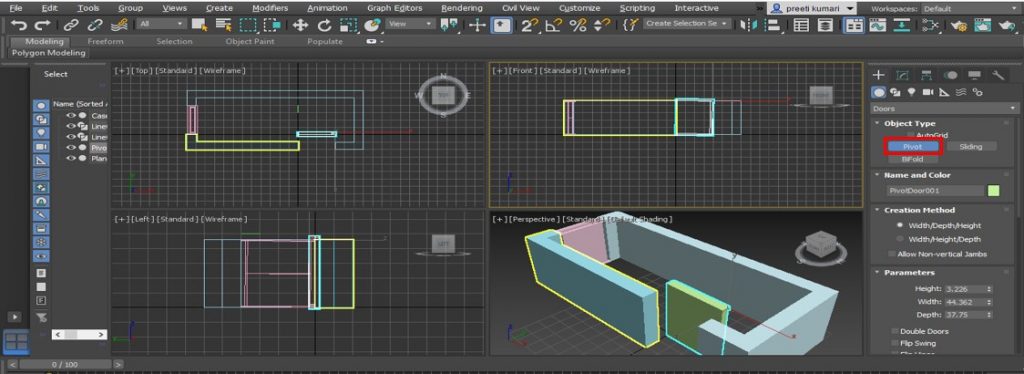Open the File menu
This screenshot has height=374, width=1024.
point(15,8)
